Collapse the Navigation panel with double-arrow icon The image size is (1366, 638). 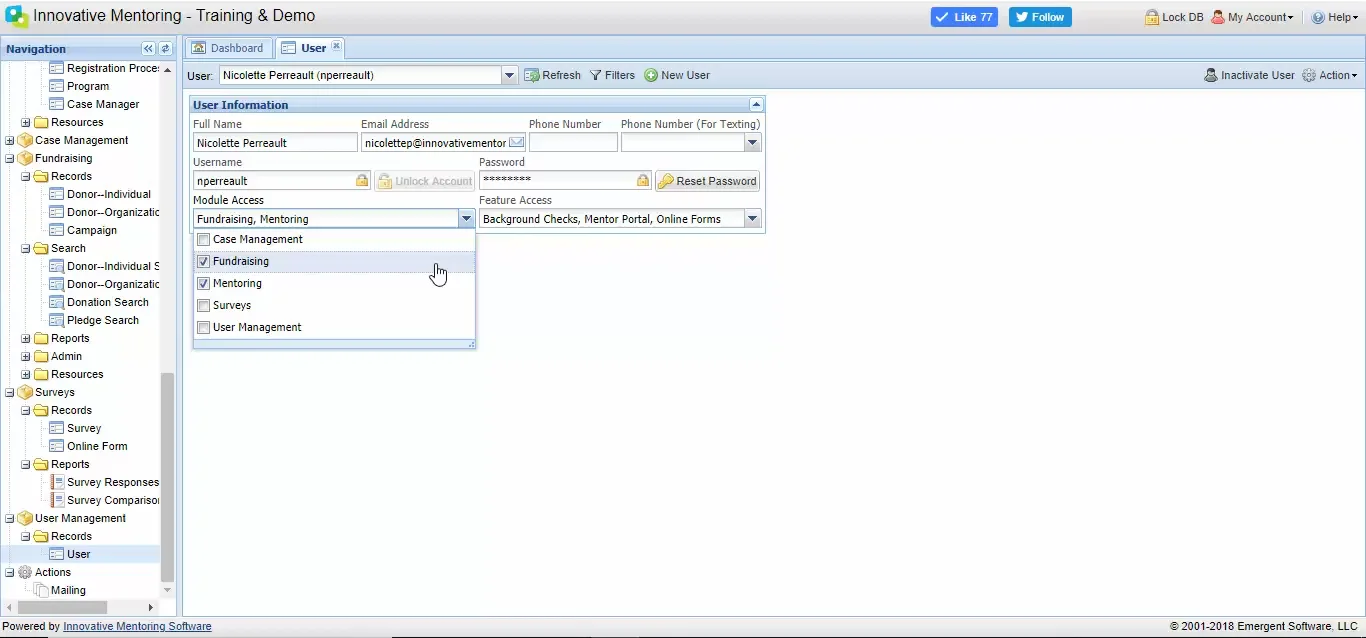coord(148,48)
